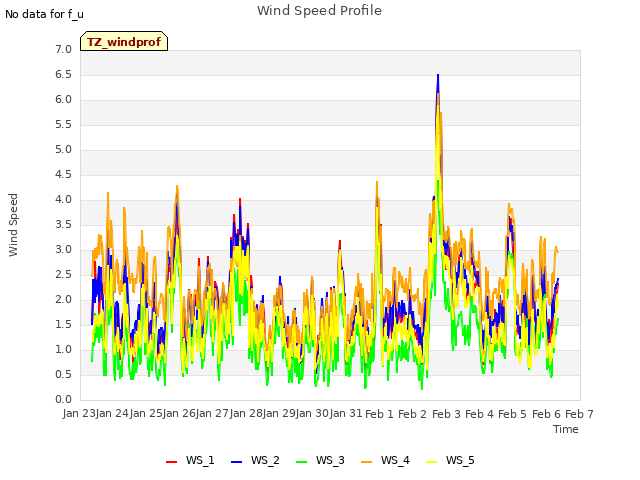This screenshot has height=480, width=640.
Task: Click the Jan 28 x-axis date label
Action: [x=246, y=414]
